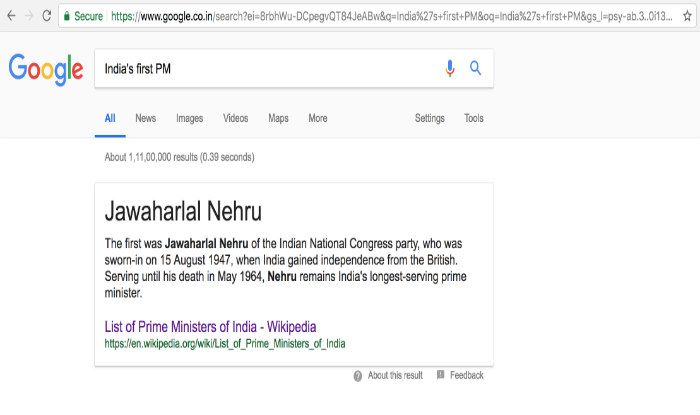The image size is (700, 415).
Task: Bookmark page with the star icon
Action: pos(687,17)
